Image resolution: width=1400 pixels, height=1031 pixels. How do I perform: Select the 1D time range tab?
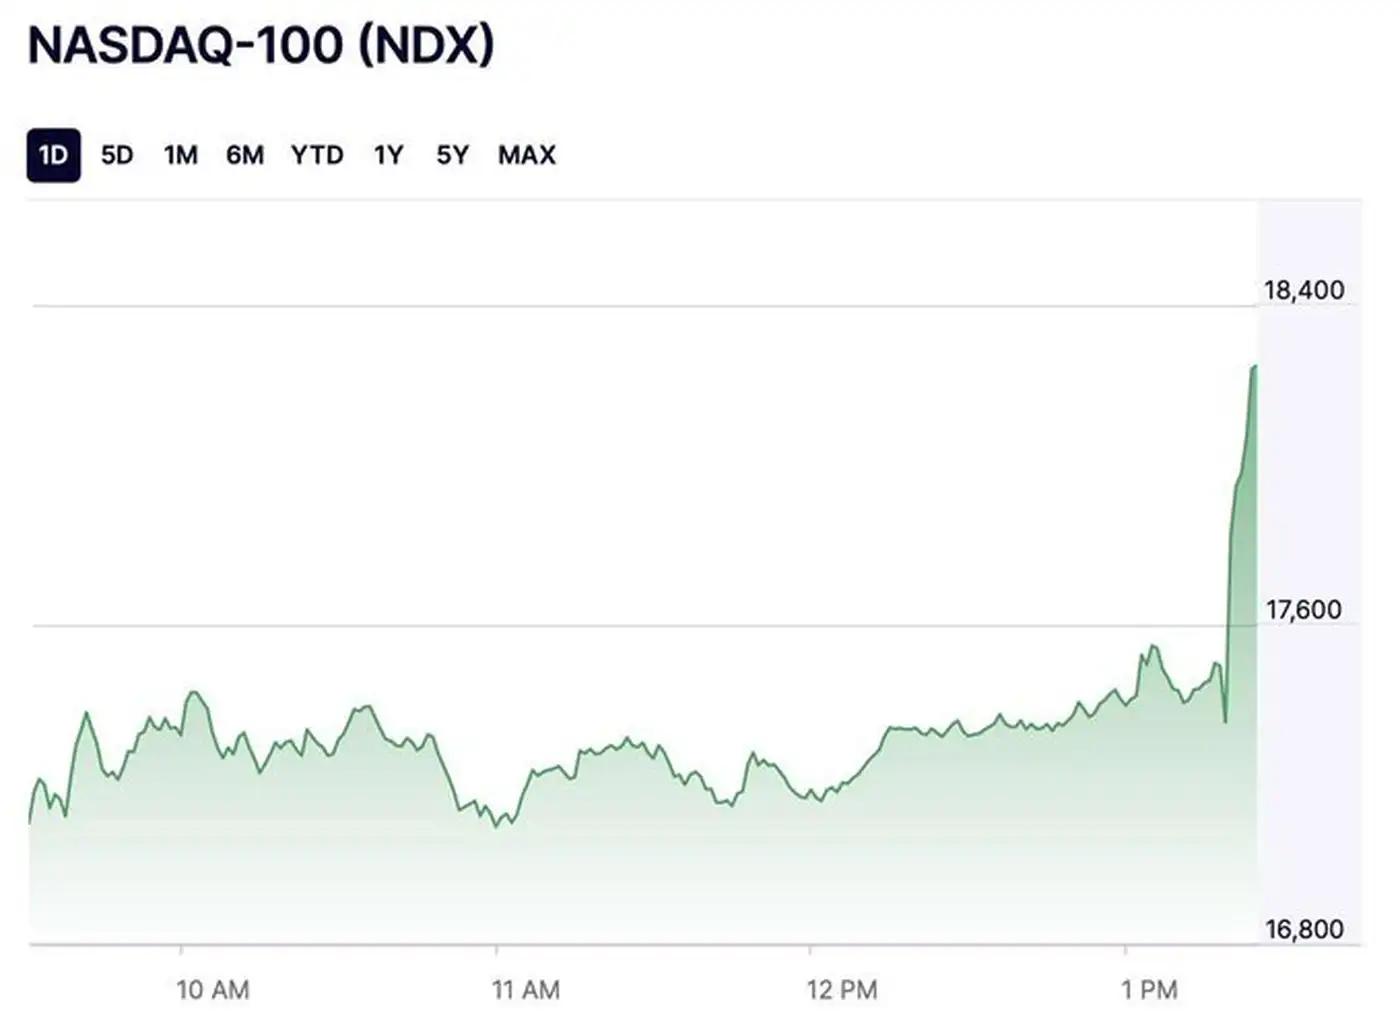coord(53,155)
